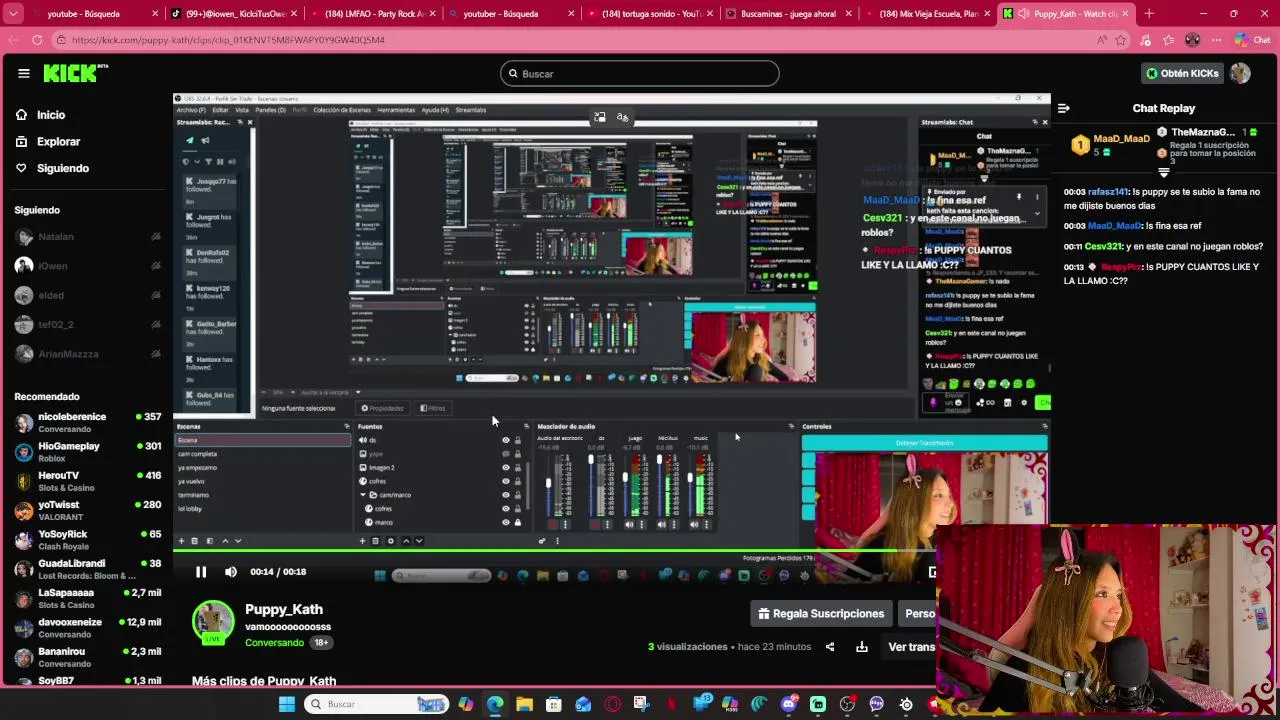Open davooxeneize recommended channel
Image resolution: width=1280 pixels, height=720 pixels.
pos(88,627)
